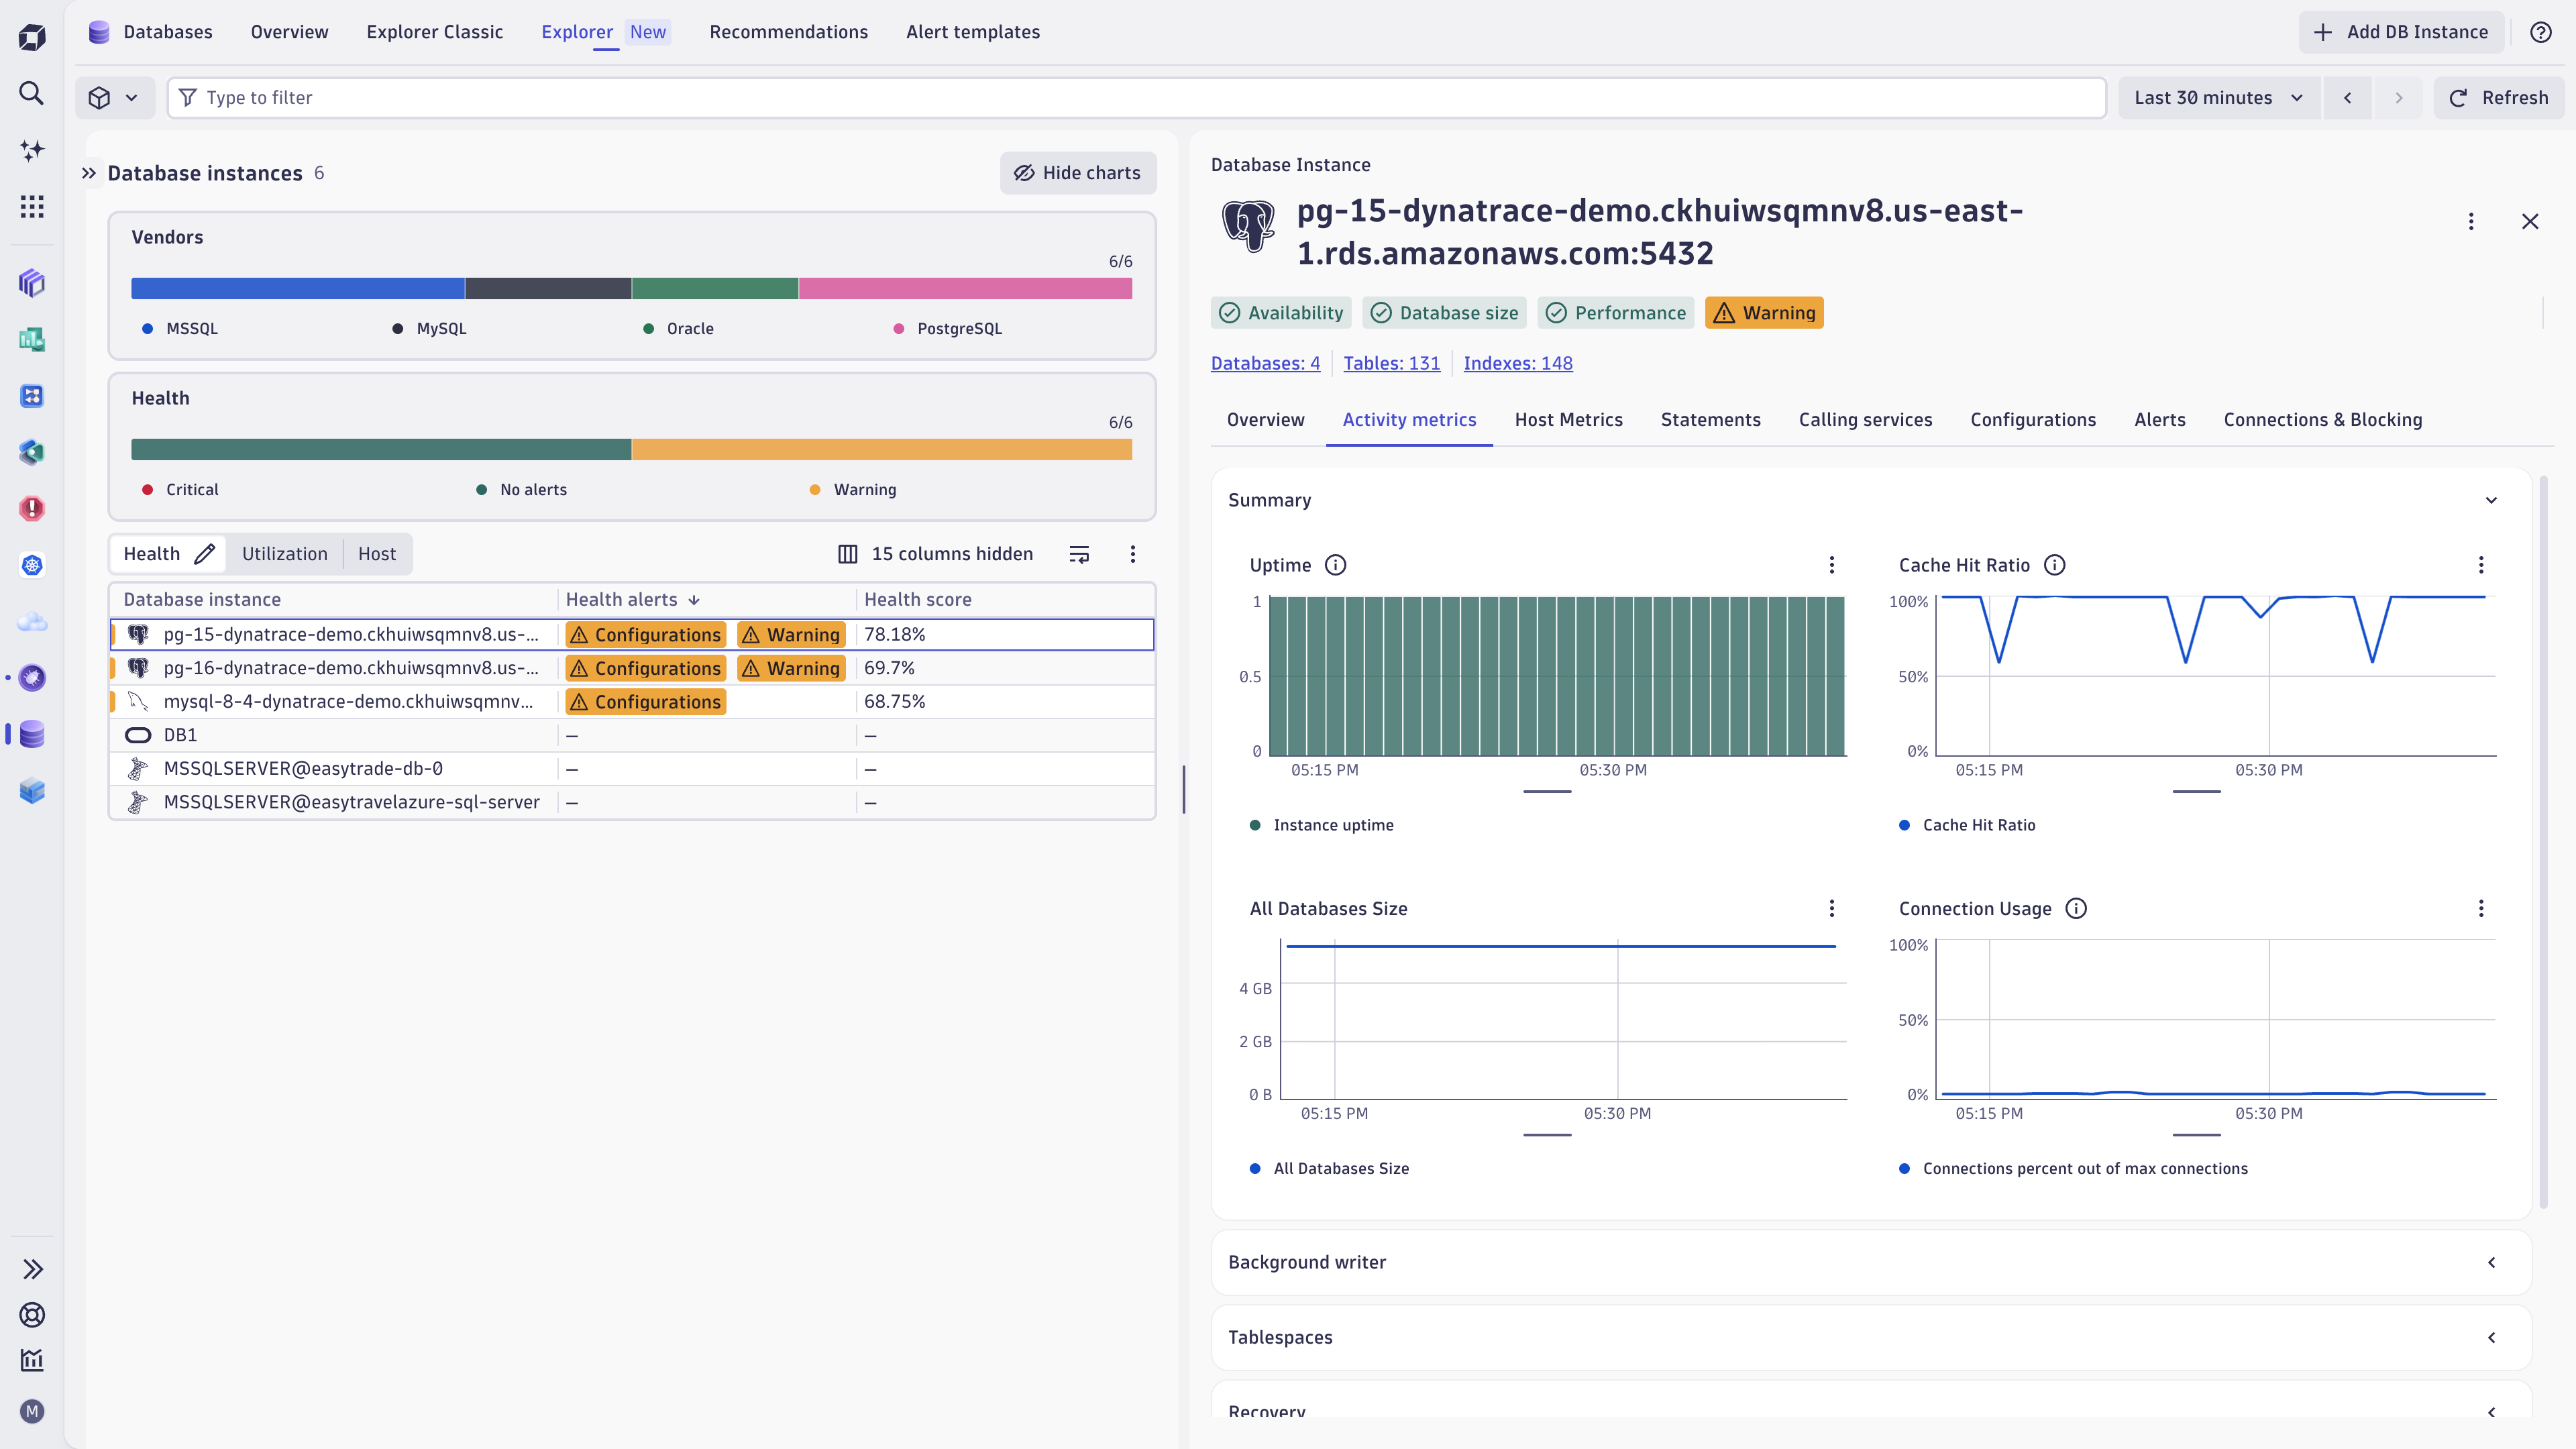Toggle the Instance uptime legend series

[1321, 825]
